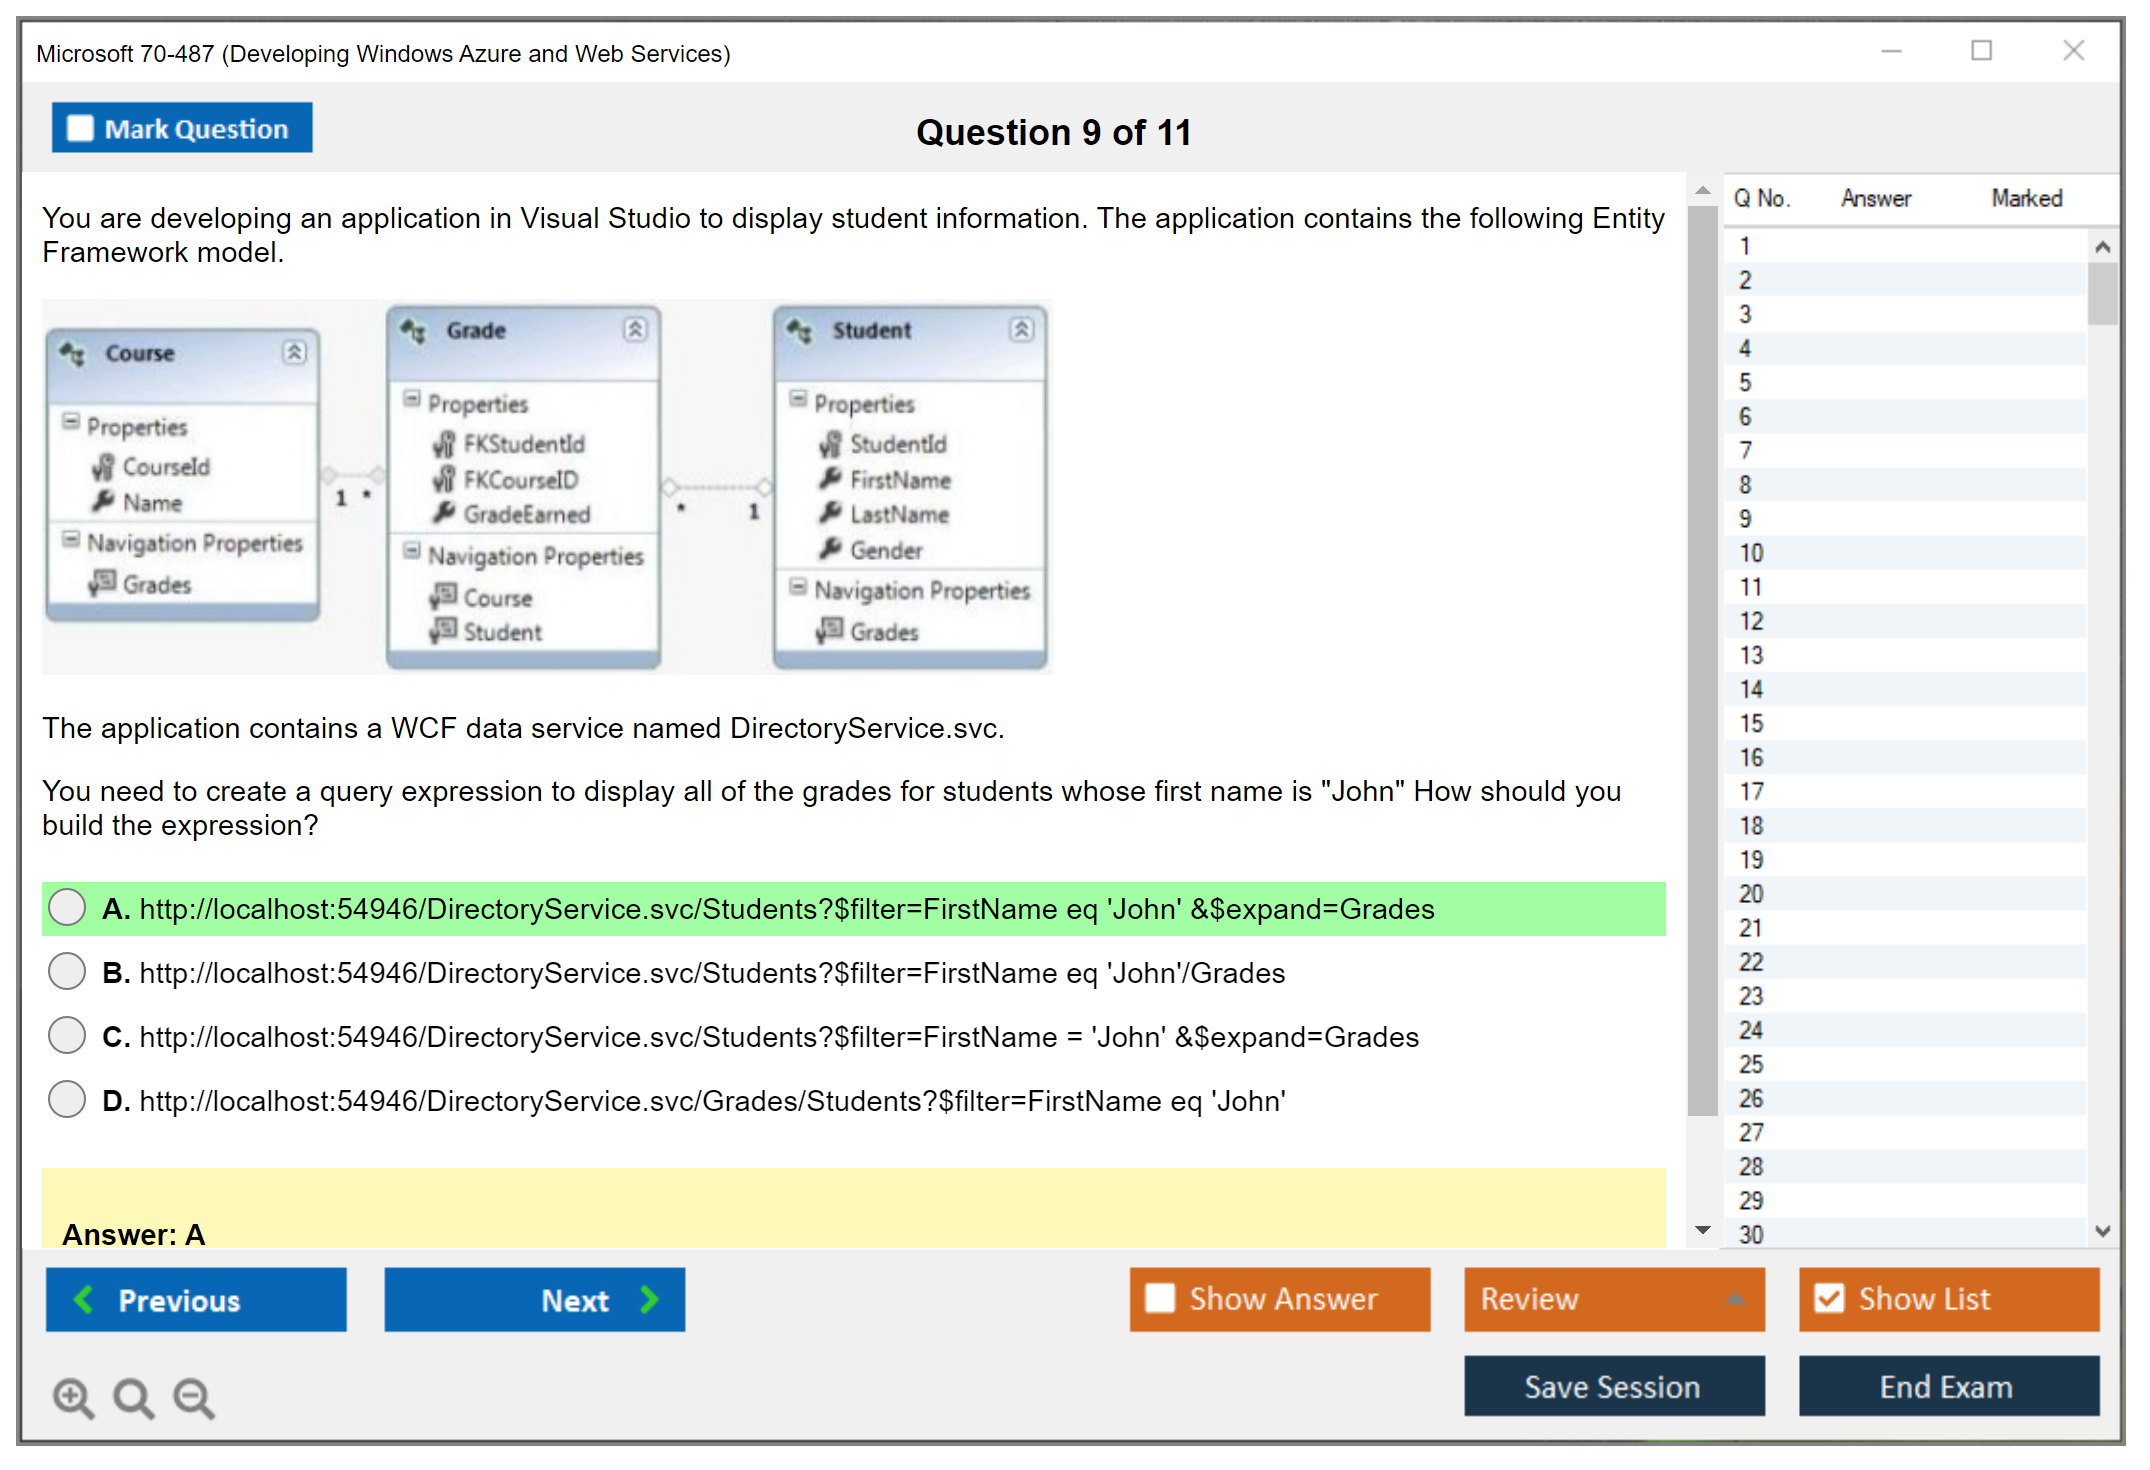
Task: Collapse the Student entity chevron icon
Action: point(1021,329)
